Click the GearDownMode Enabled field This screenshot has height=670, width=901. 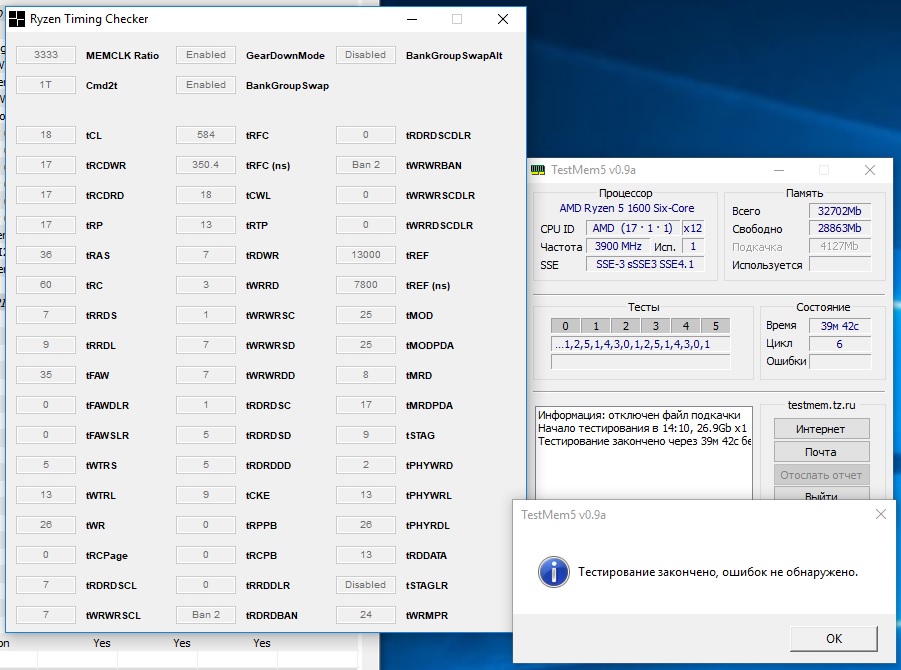click(206, 55)
